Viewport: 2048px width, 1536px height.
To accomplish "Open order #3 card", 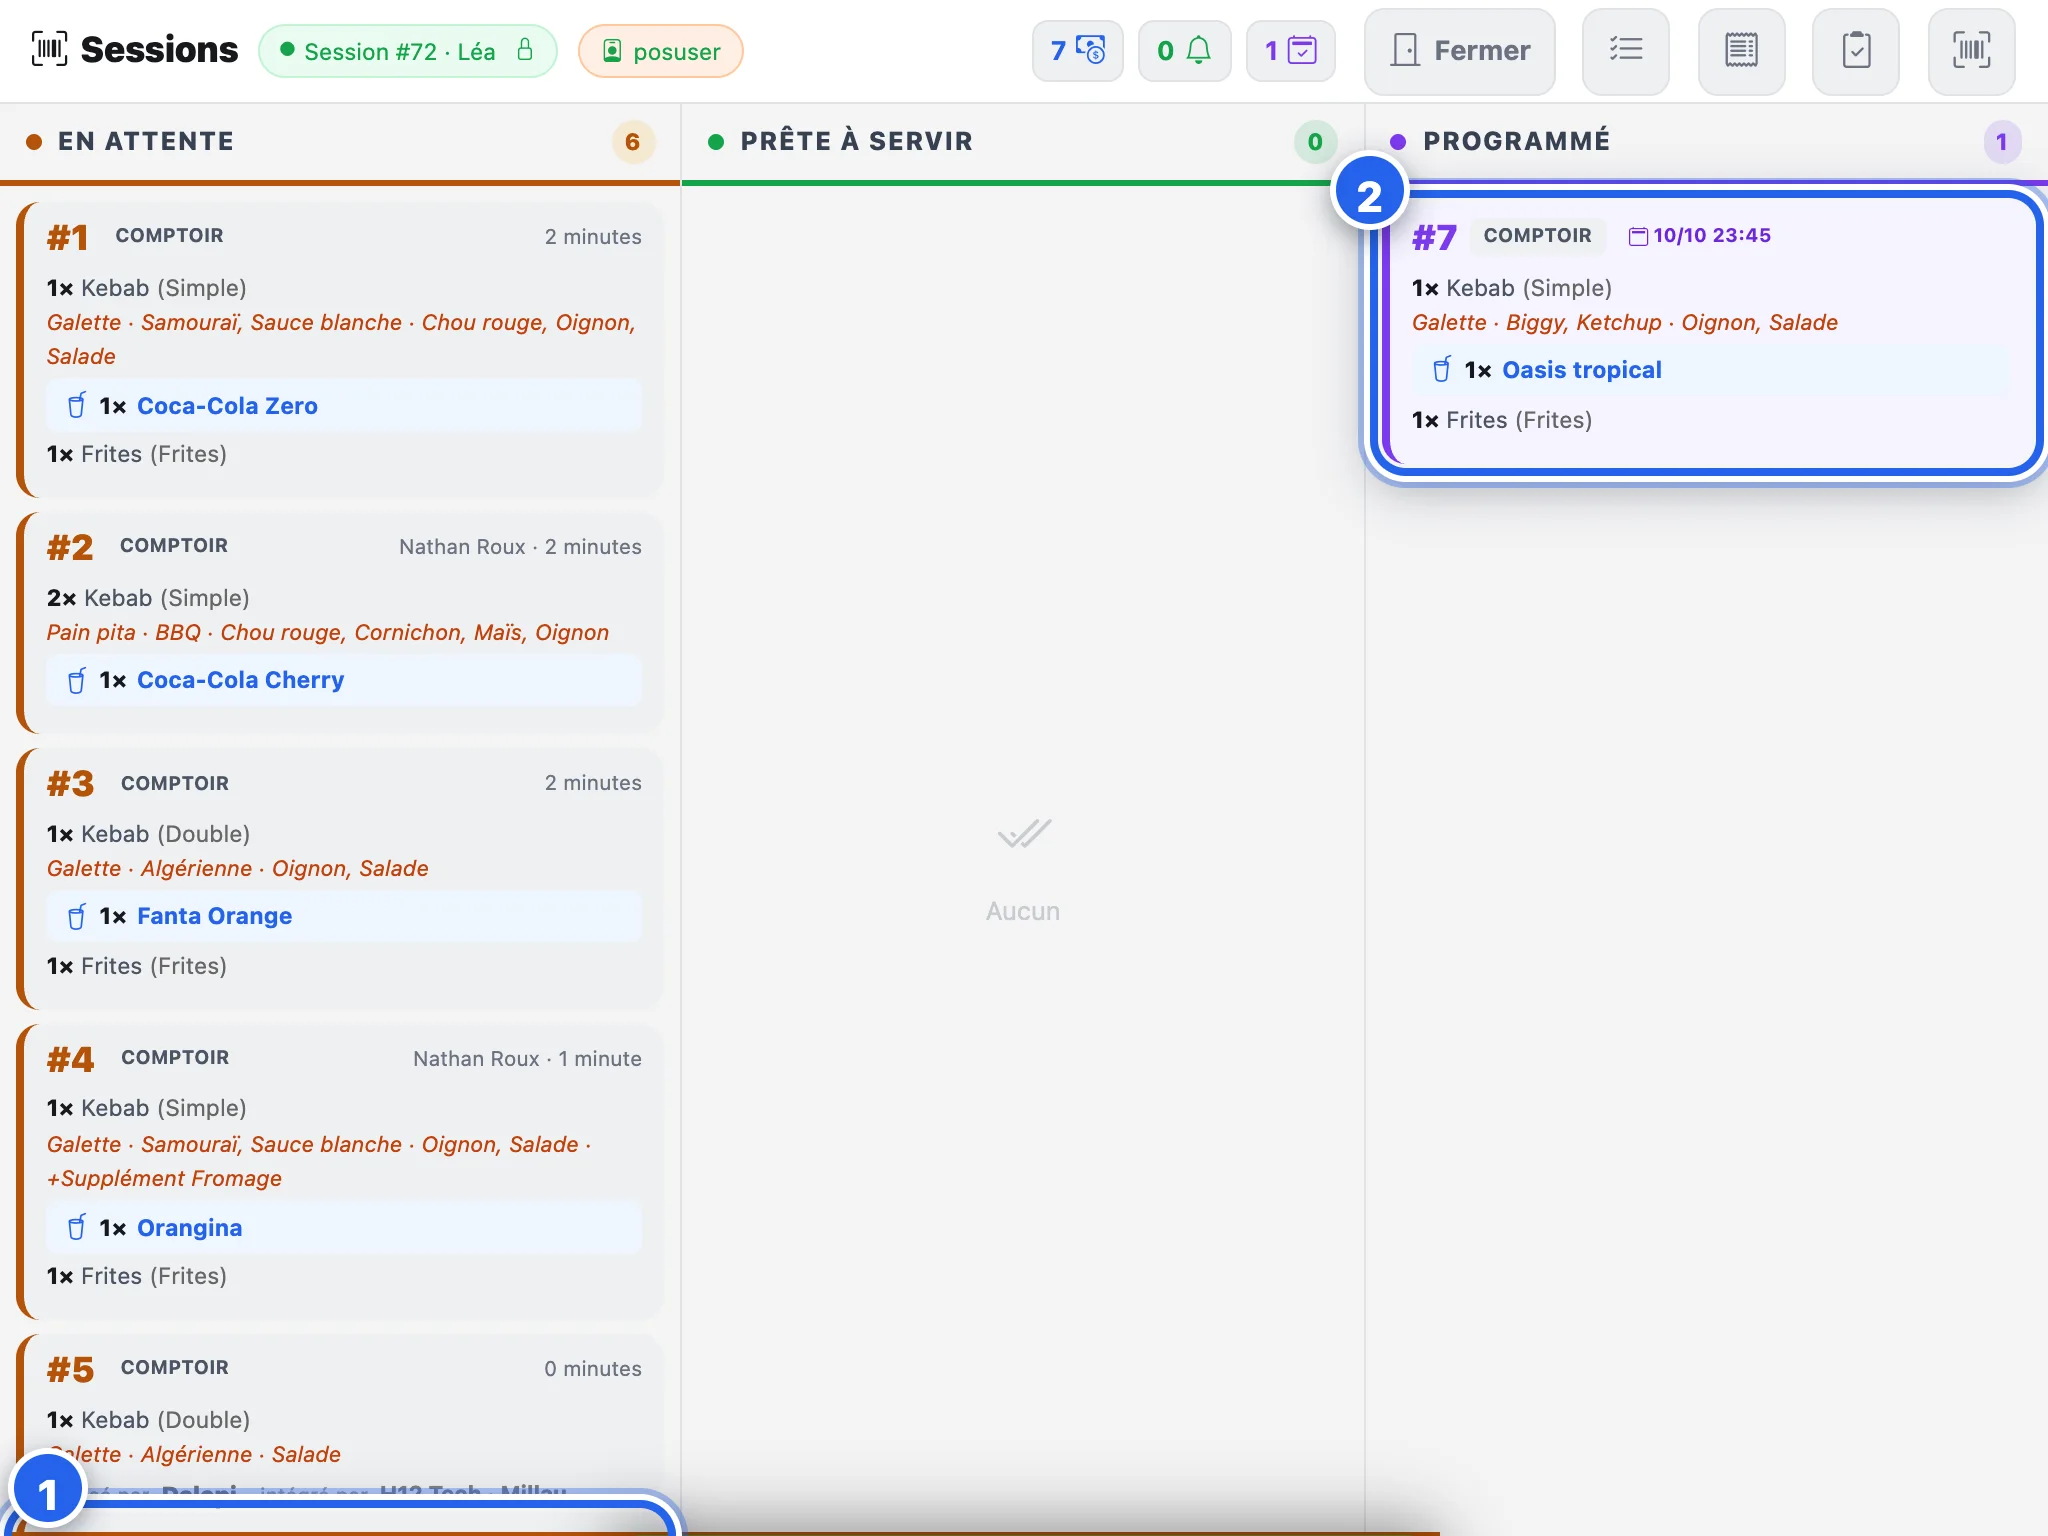I will click(x=341, y=879).
